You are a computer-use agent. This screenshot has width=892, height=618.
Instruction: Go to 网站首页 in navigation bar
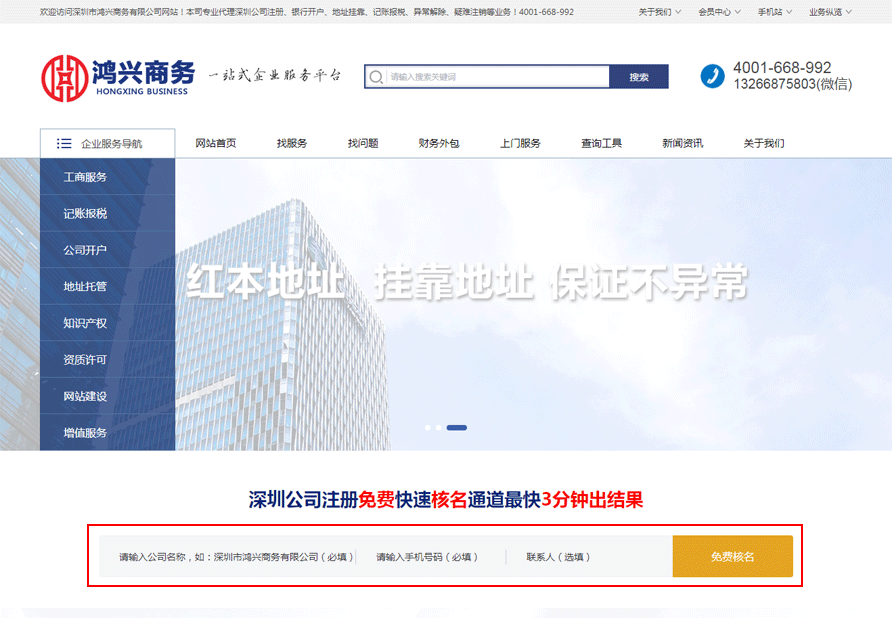pos(216,143)
